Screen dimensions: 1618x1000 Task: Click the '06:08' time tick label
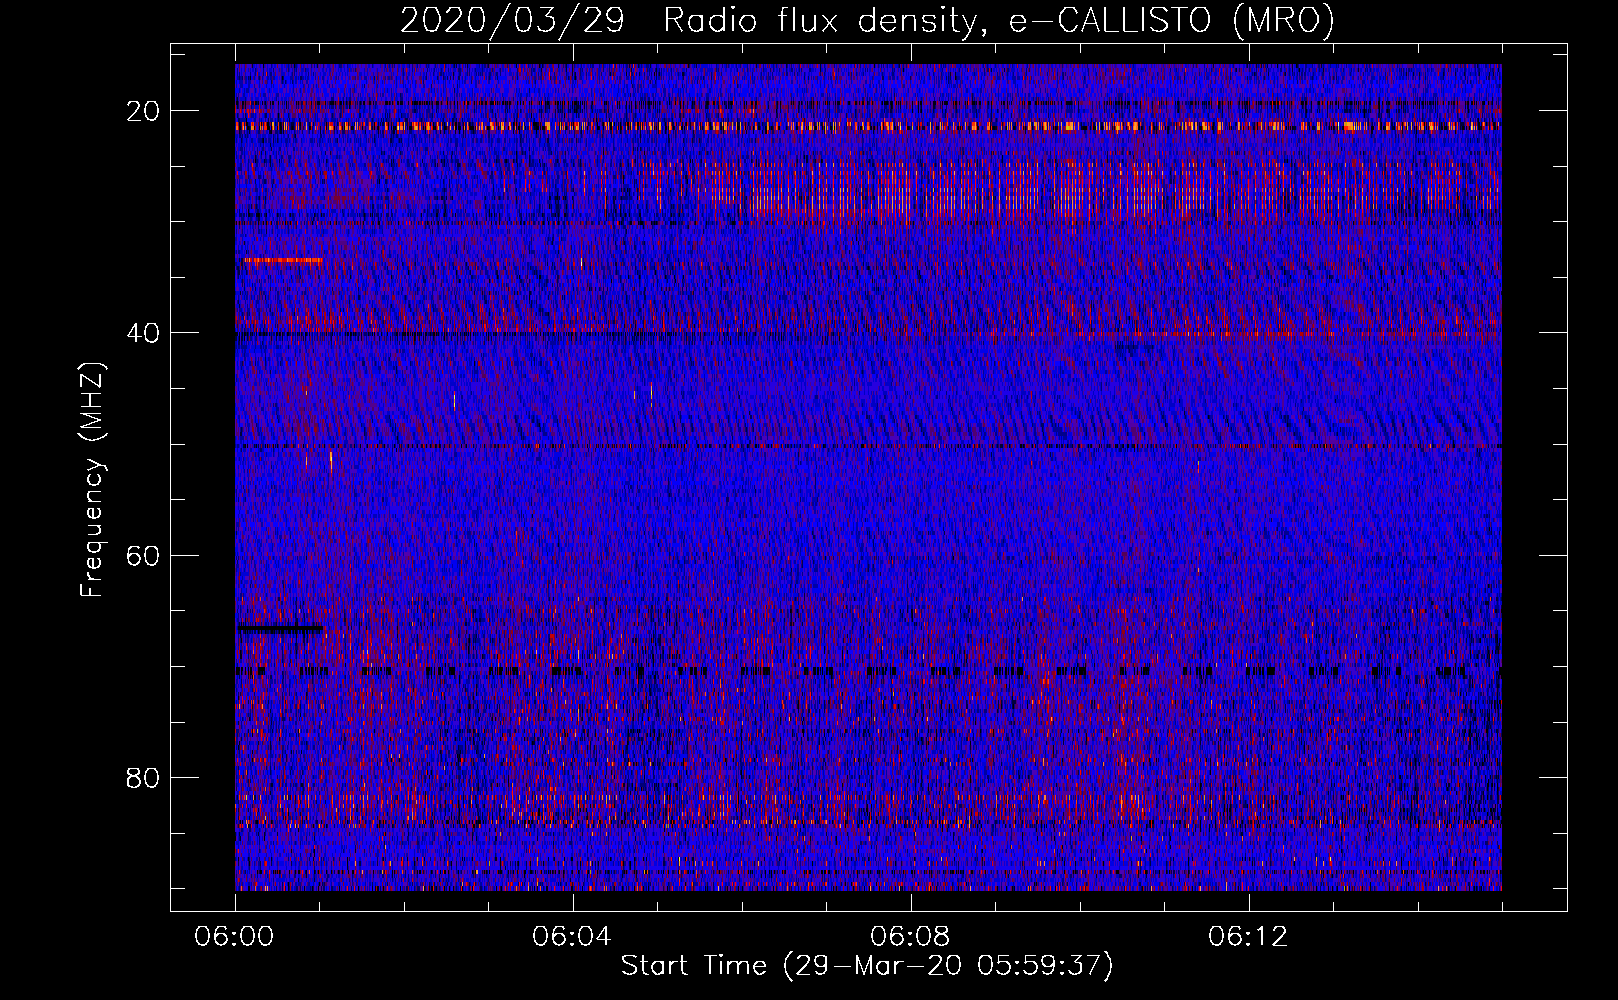(x=910, y=937)
